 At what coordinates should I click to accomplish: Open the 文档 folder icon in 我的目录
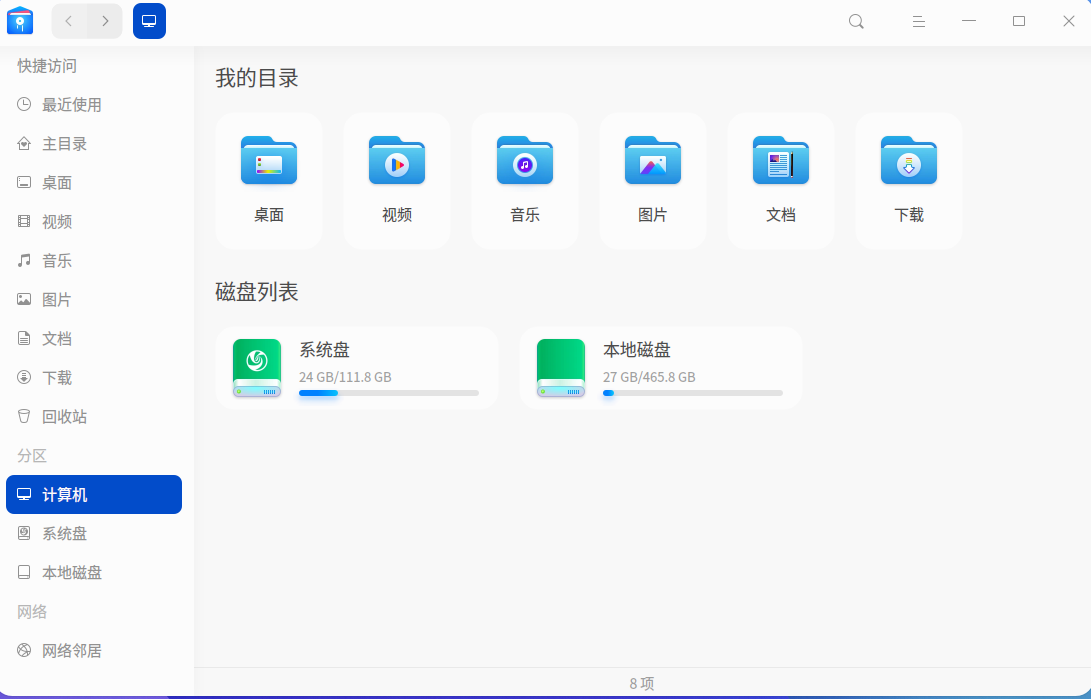click(781, 161)
